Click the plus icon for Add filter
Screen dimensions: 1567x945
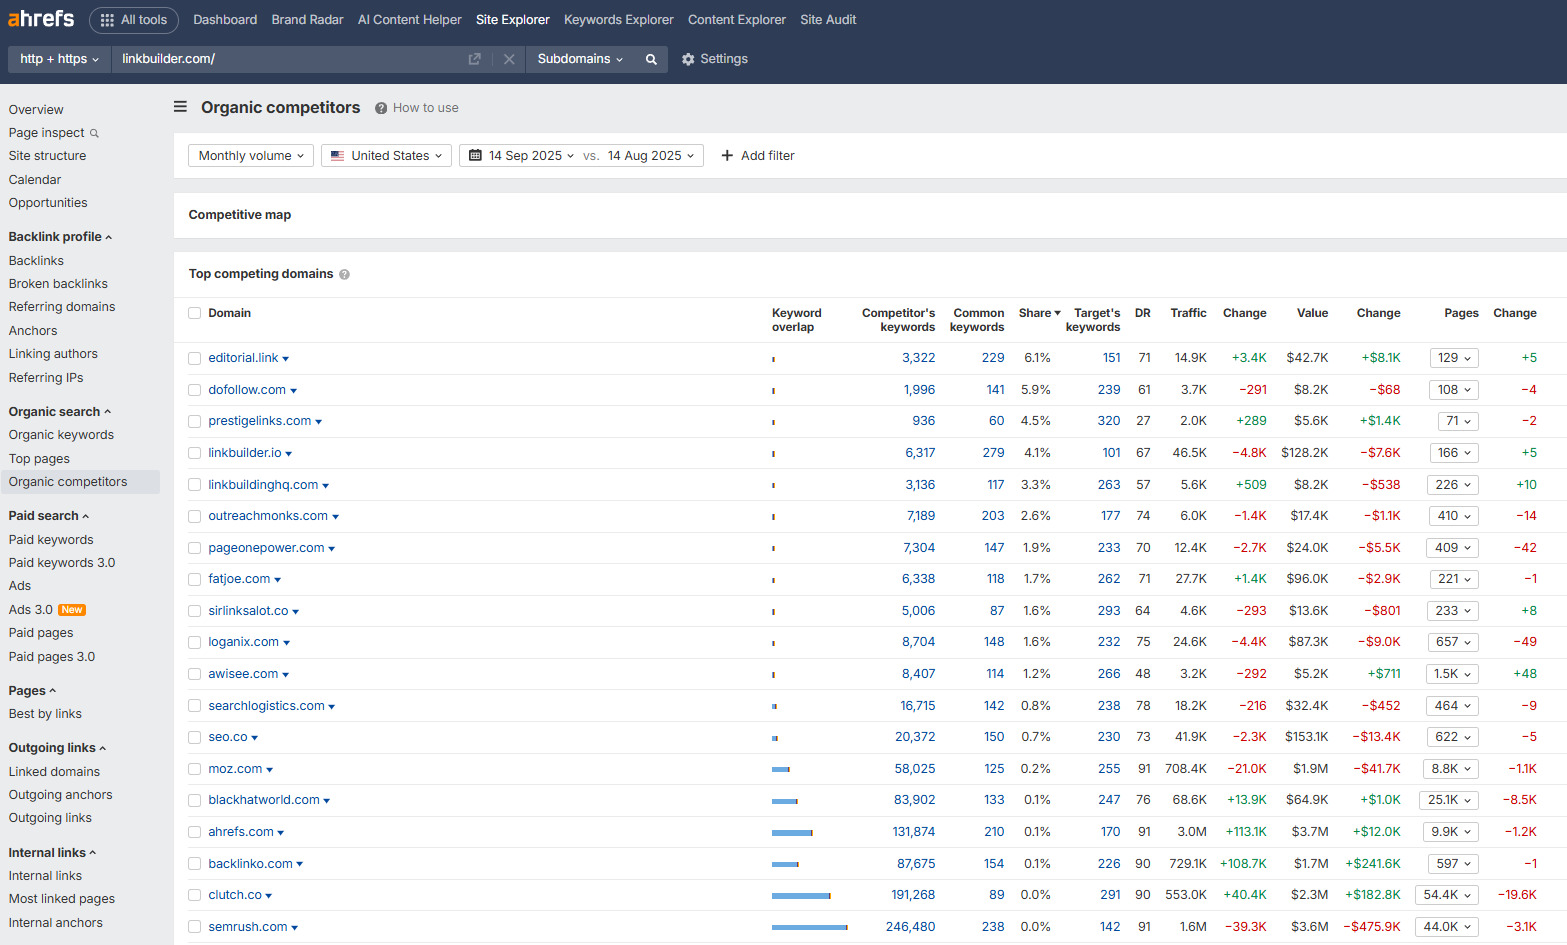pyautogui.click(x=727, y=155)
